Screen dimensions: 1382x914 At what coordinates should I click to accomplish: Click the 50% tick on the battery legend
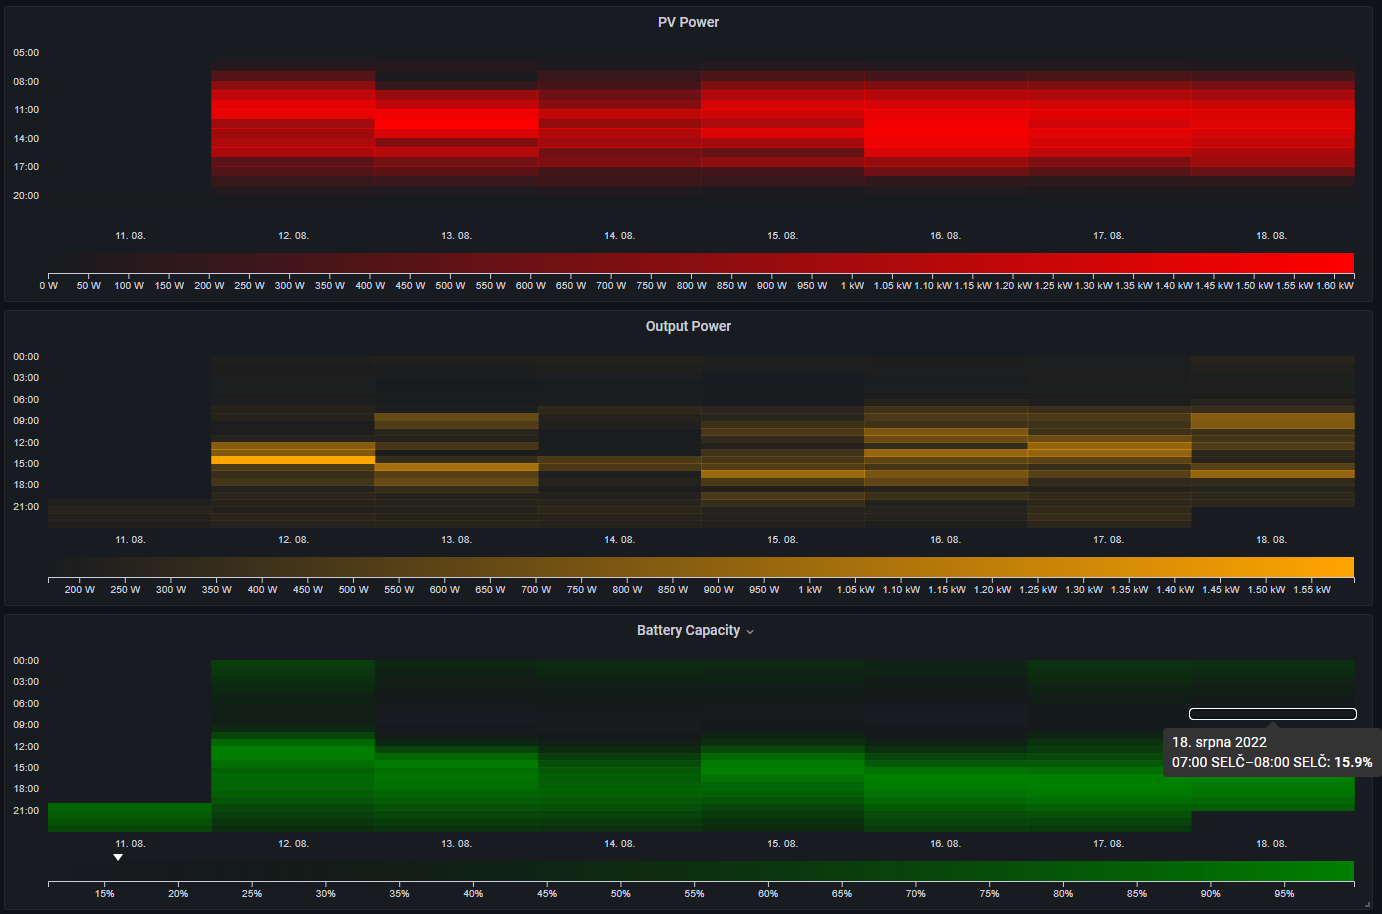click(x=621, y=894)
